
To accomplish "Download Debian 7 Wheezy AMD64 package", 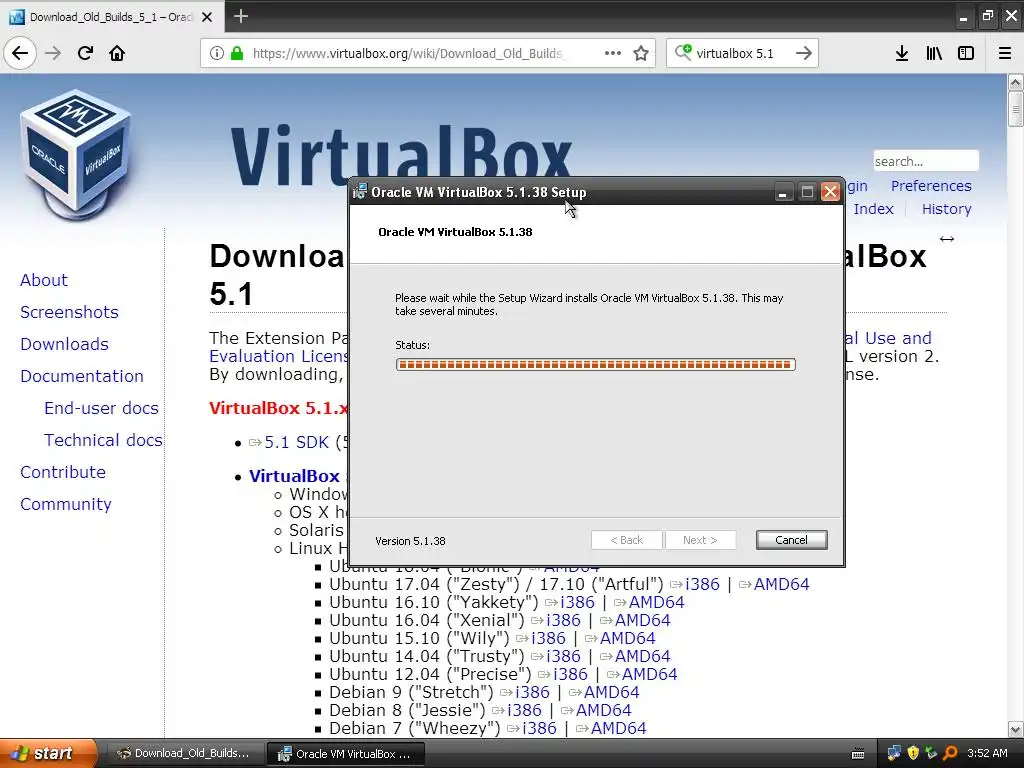I will (x=611, y=728).
